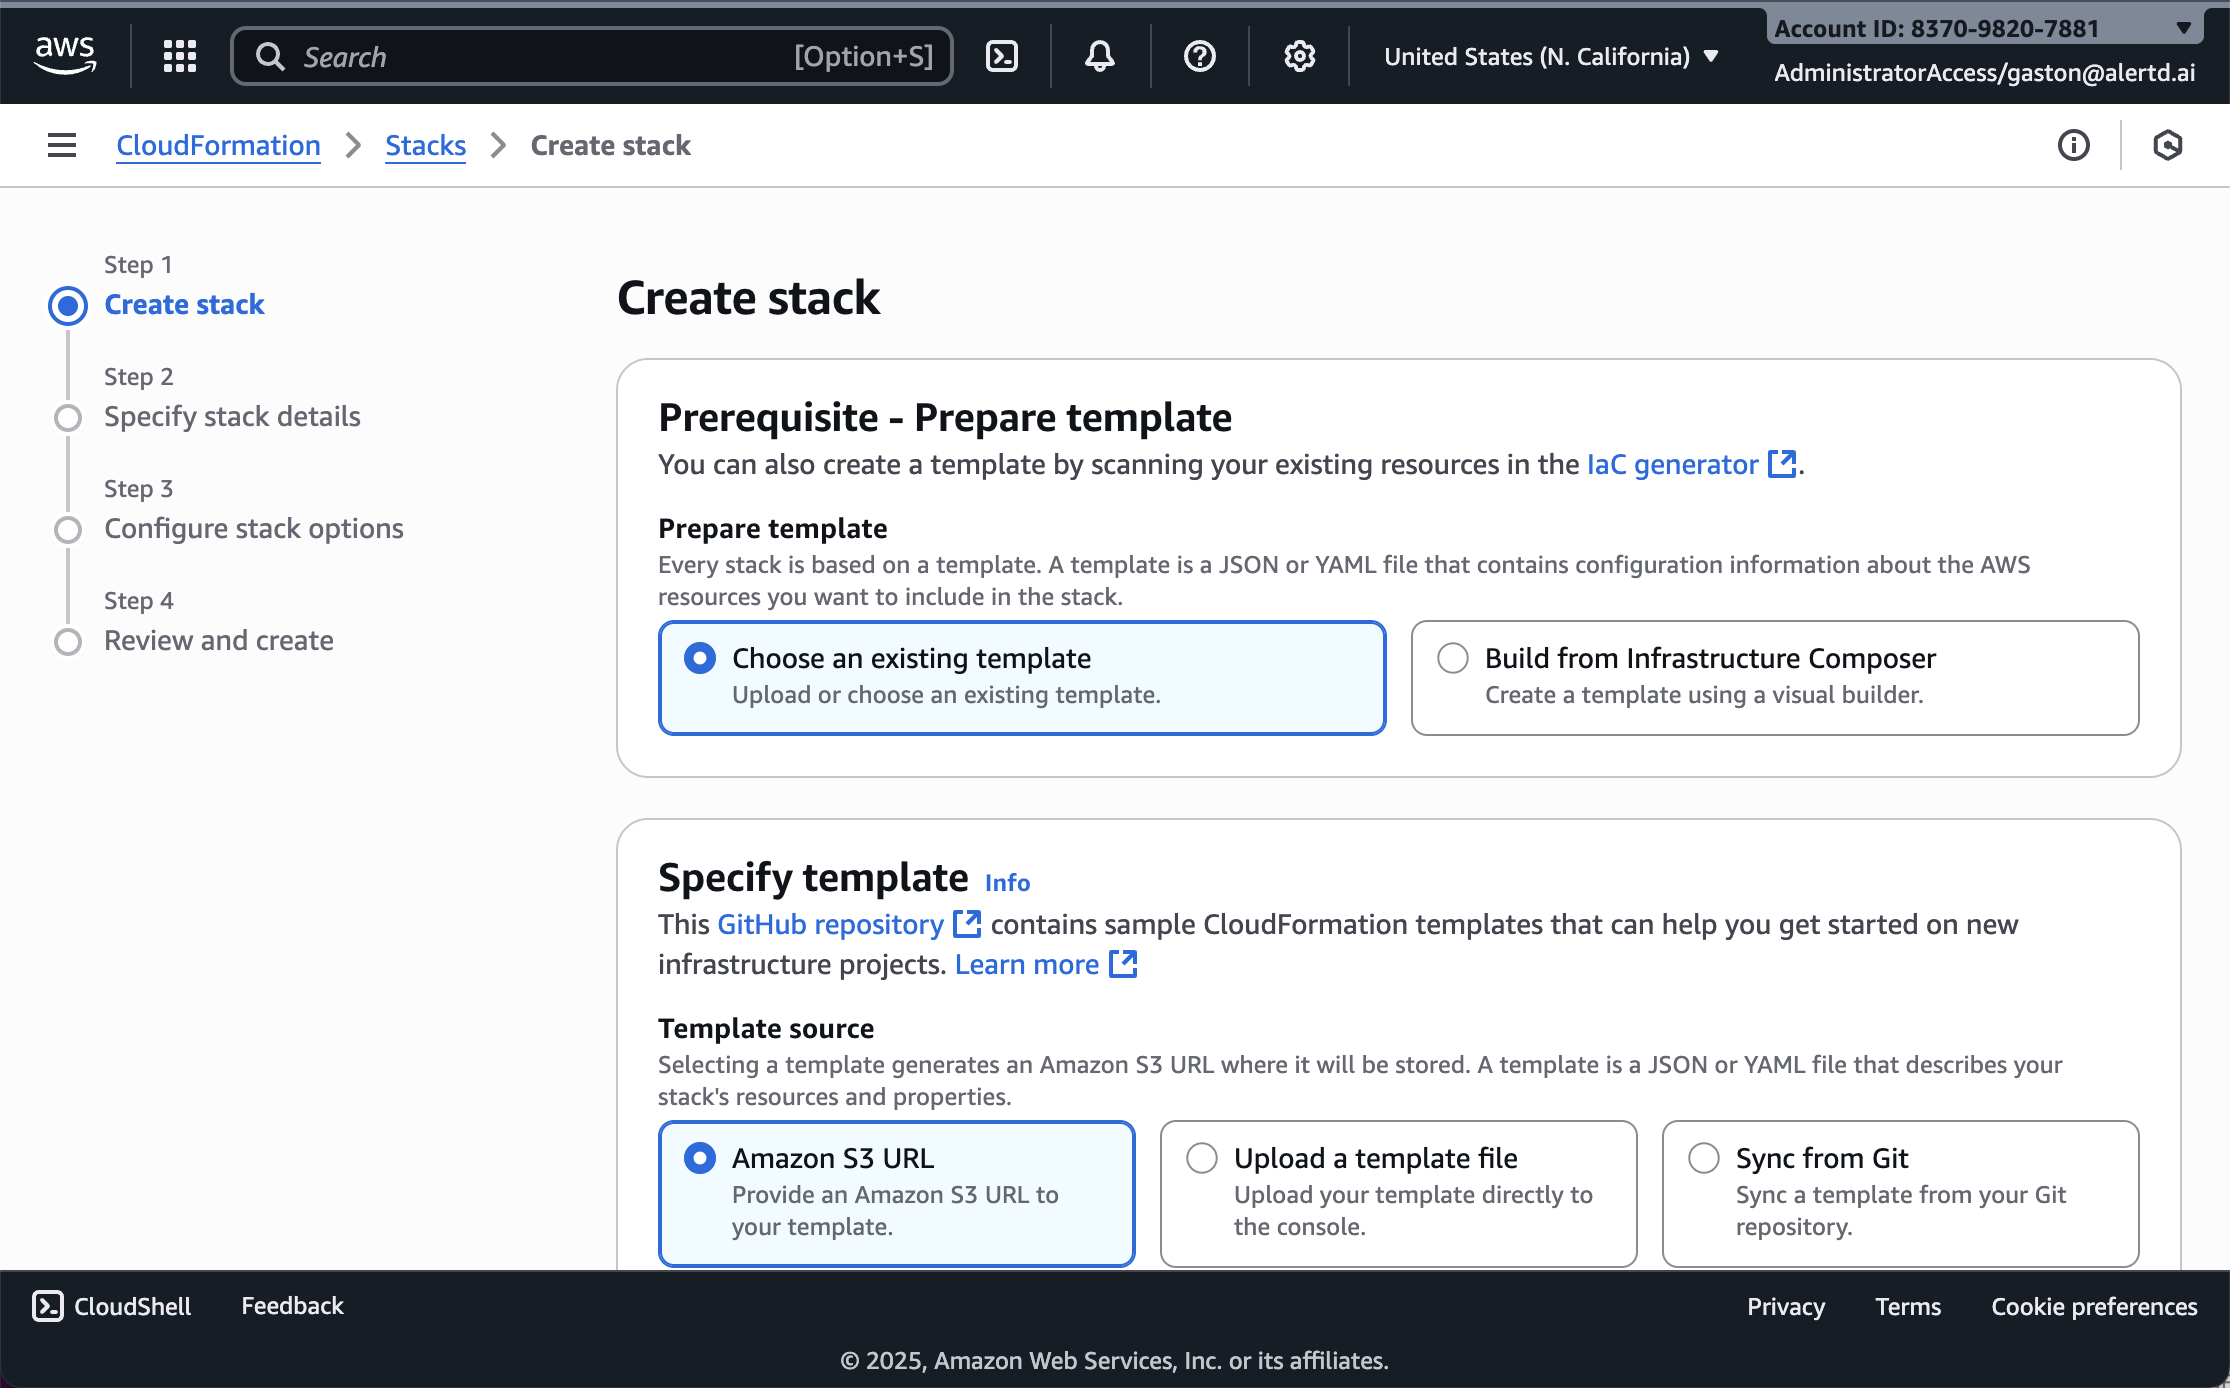Go to Step 2 Specify stack details
Screen dimensions: 2230x1388
(x=231, y=416)
